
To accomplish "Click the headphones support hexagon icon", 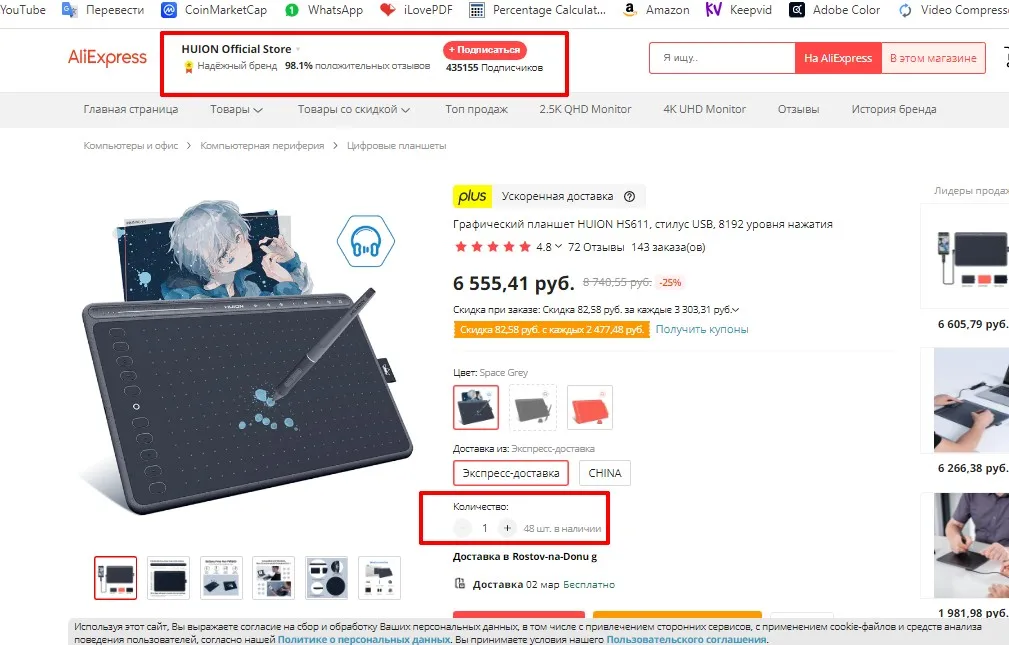I will click(x=366, y=241).
